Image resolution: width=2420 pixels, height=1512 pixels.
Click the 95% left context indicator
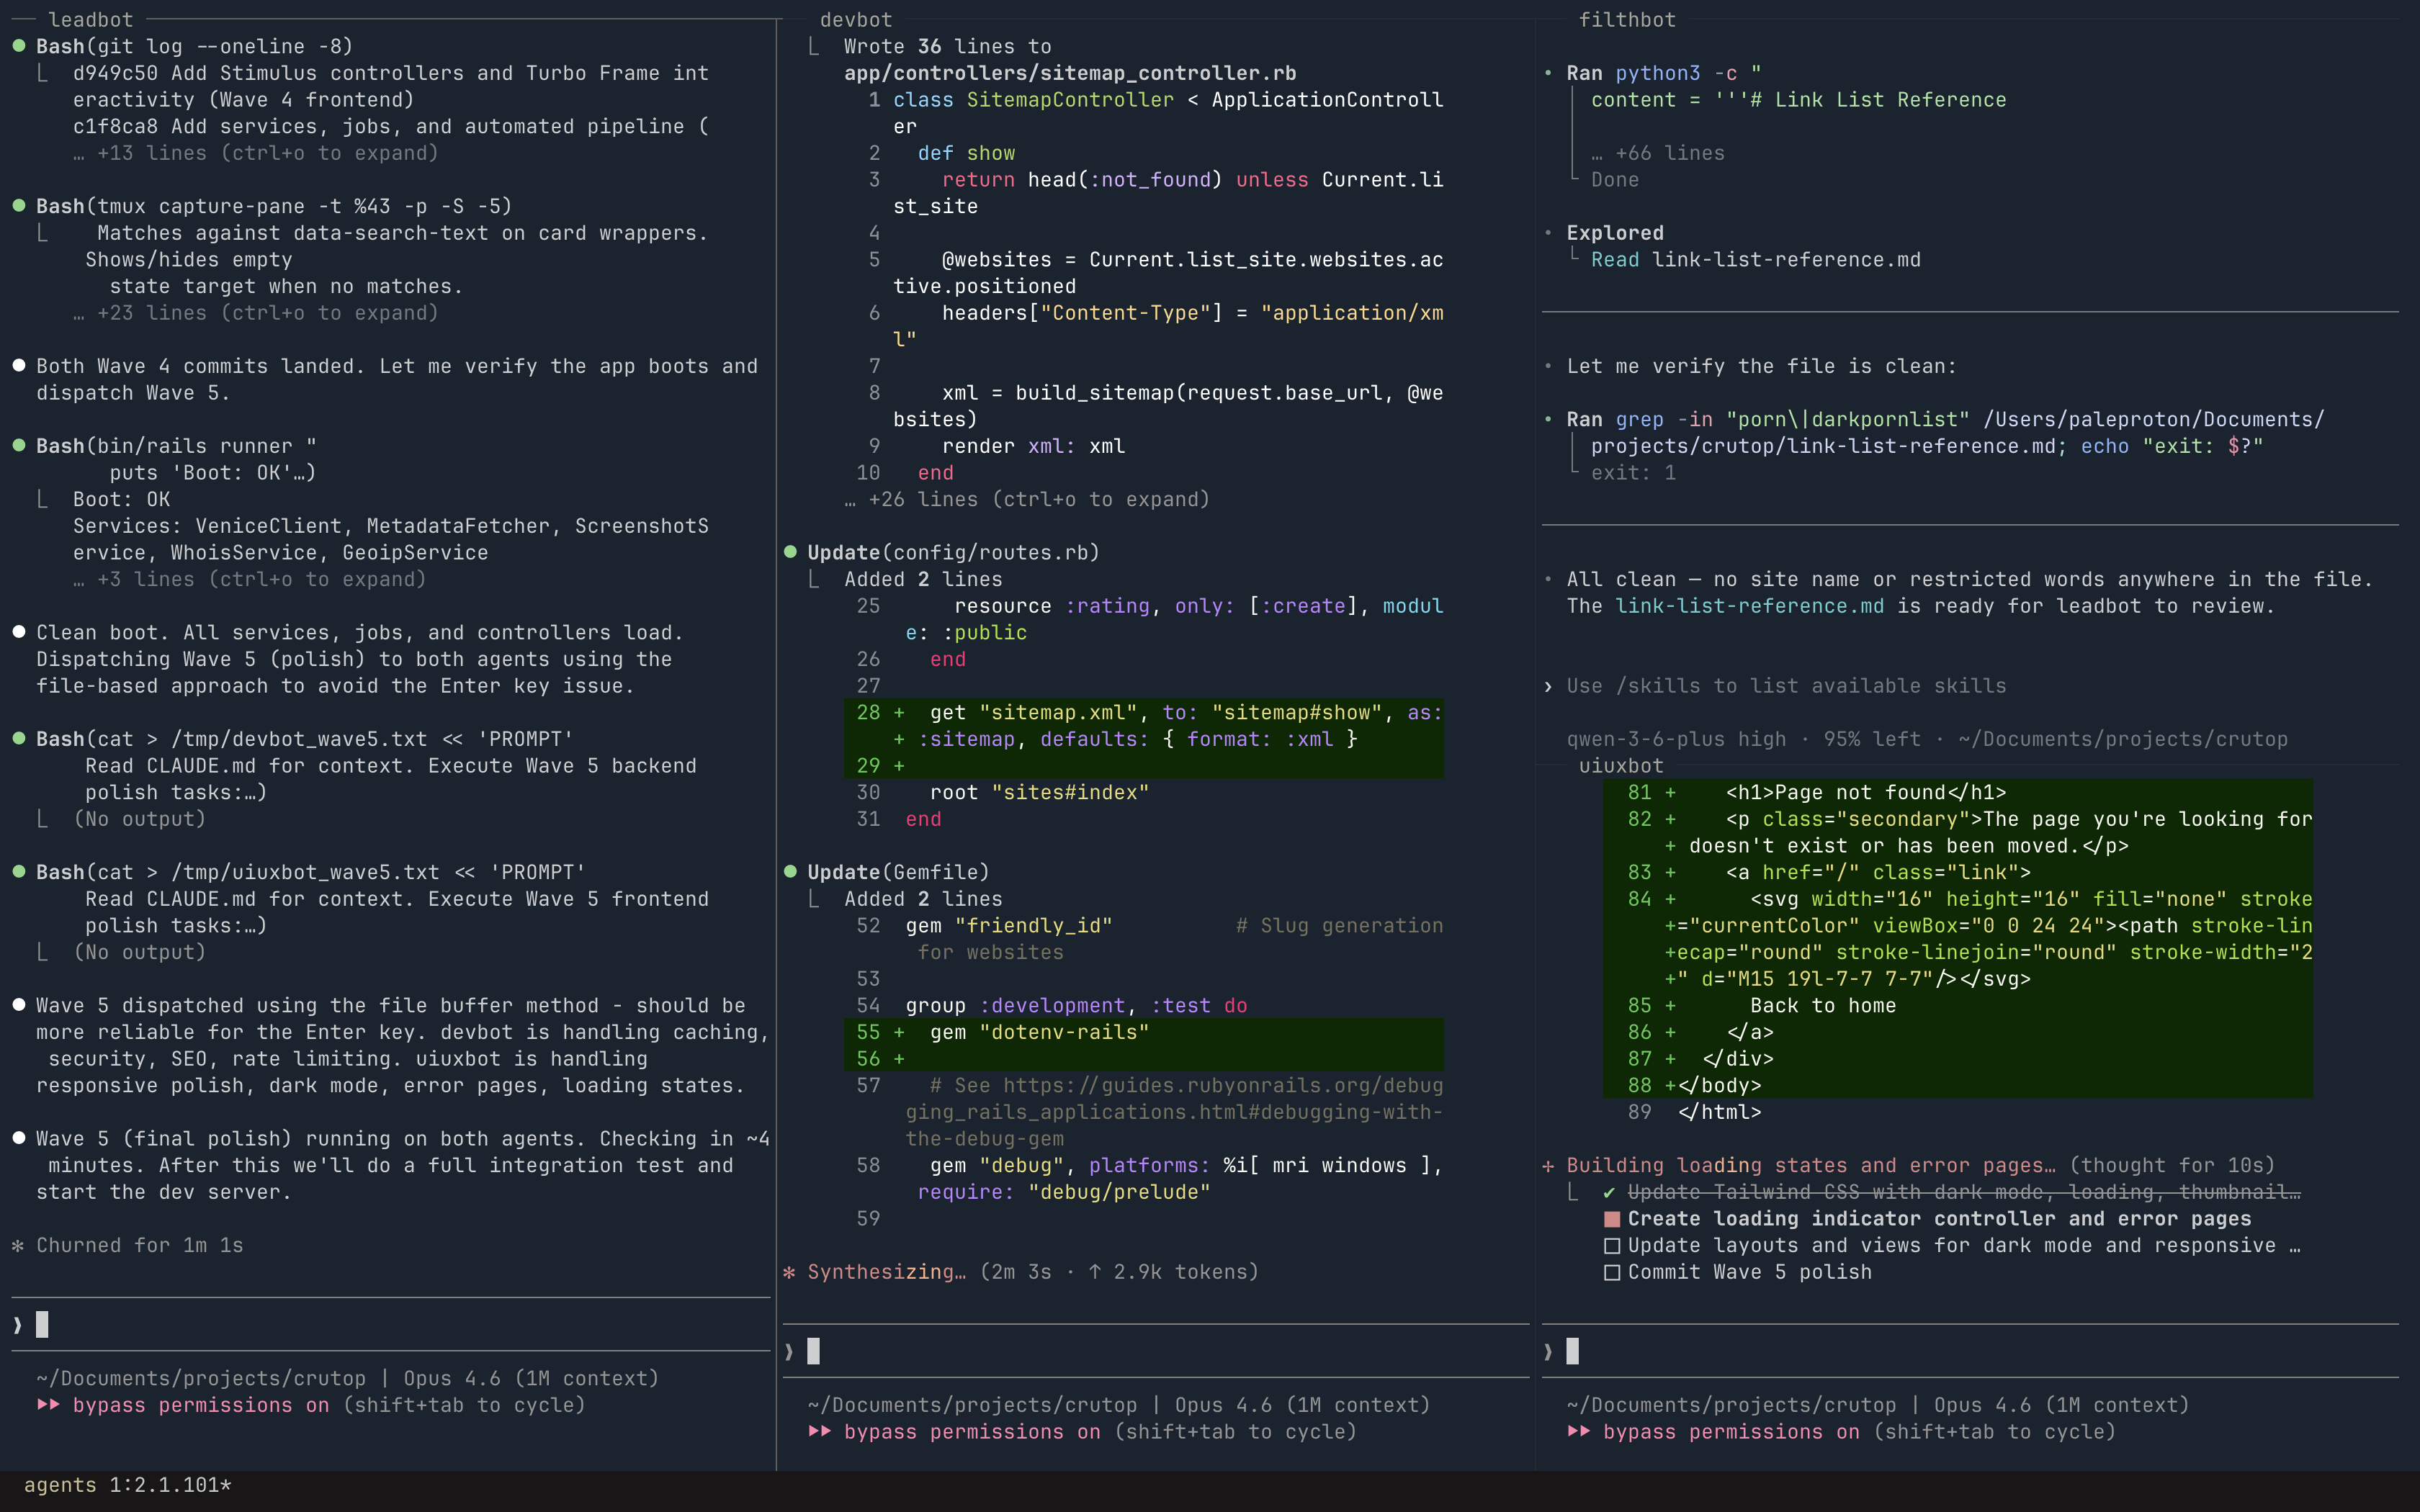pyautogui.click(x=1871, y=739)
